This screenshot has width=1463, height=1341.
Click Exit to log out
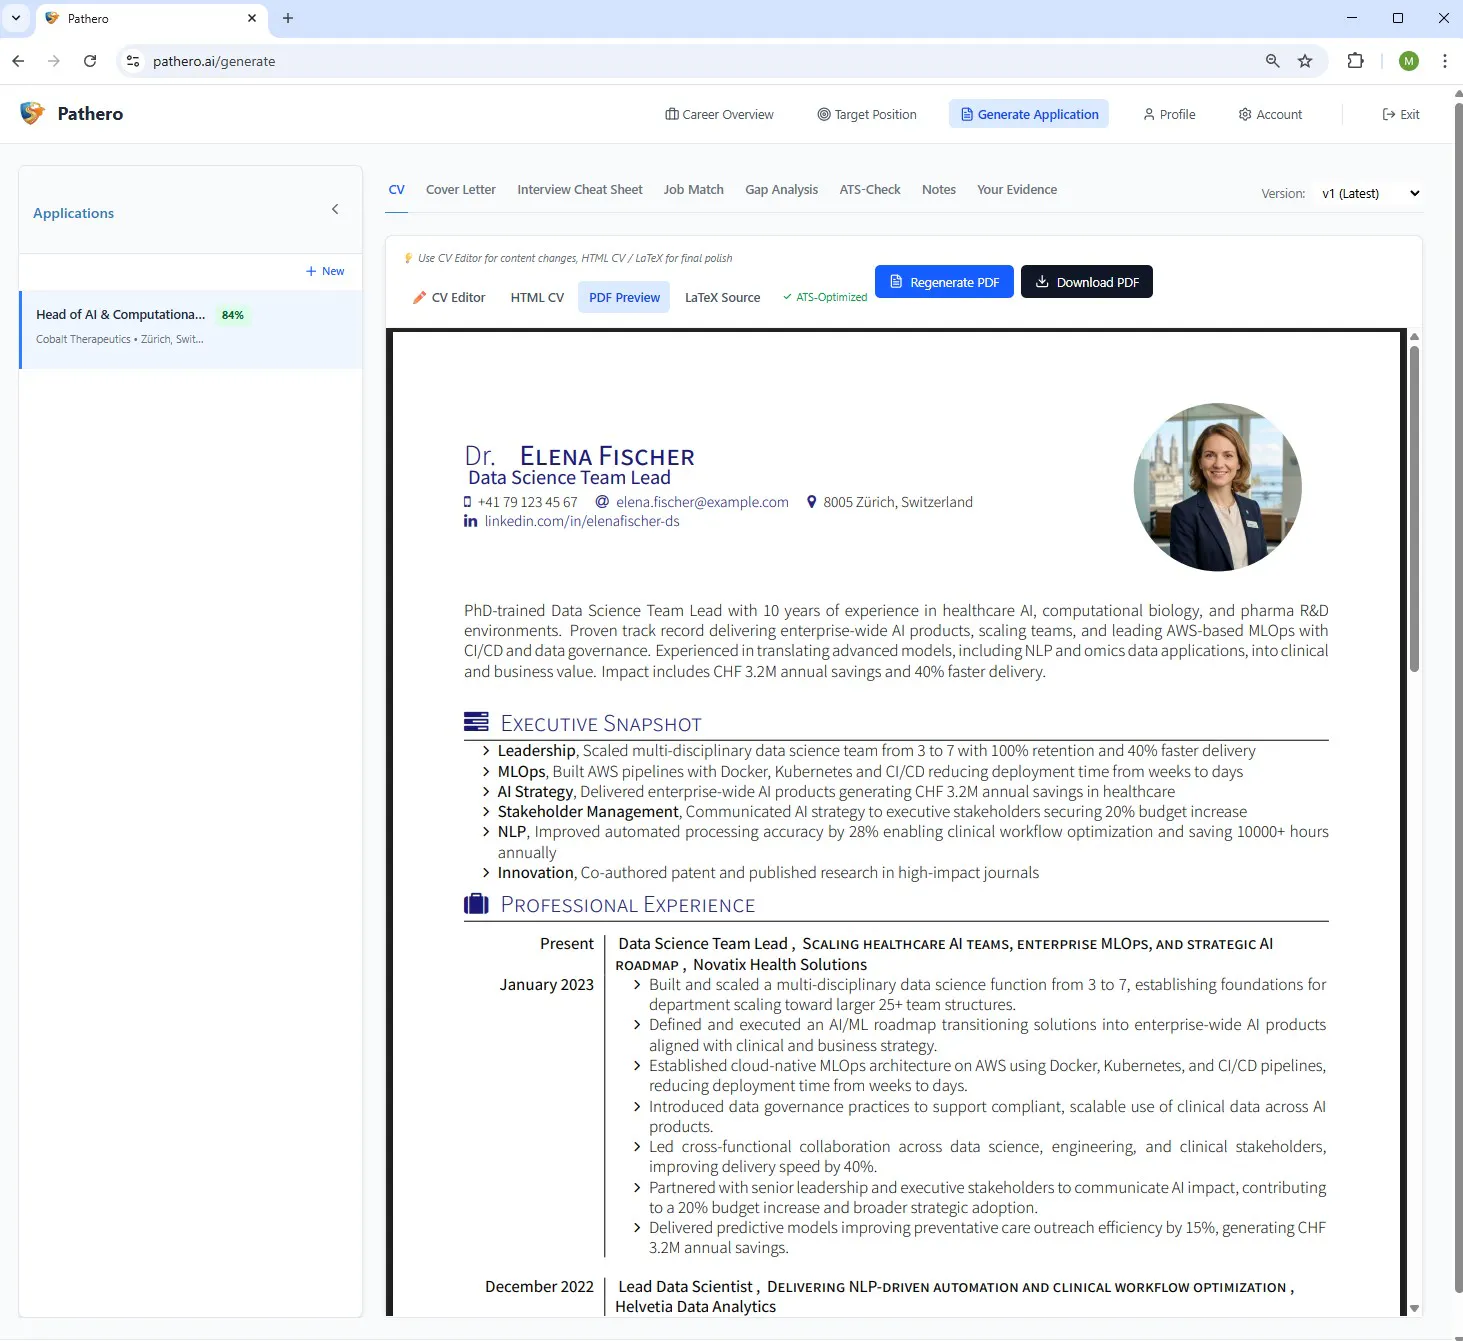tap(1401, 114)
